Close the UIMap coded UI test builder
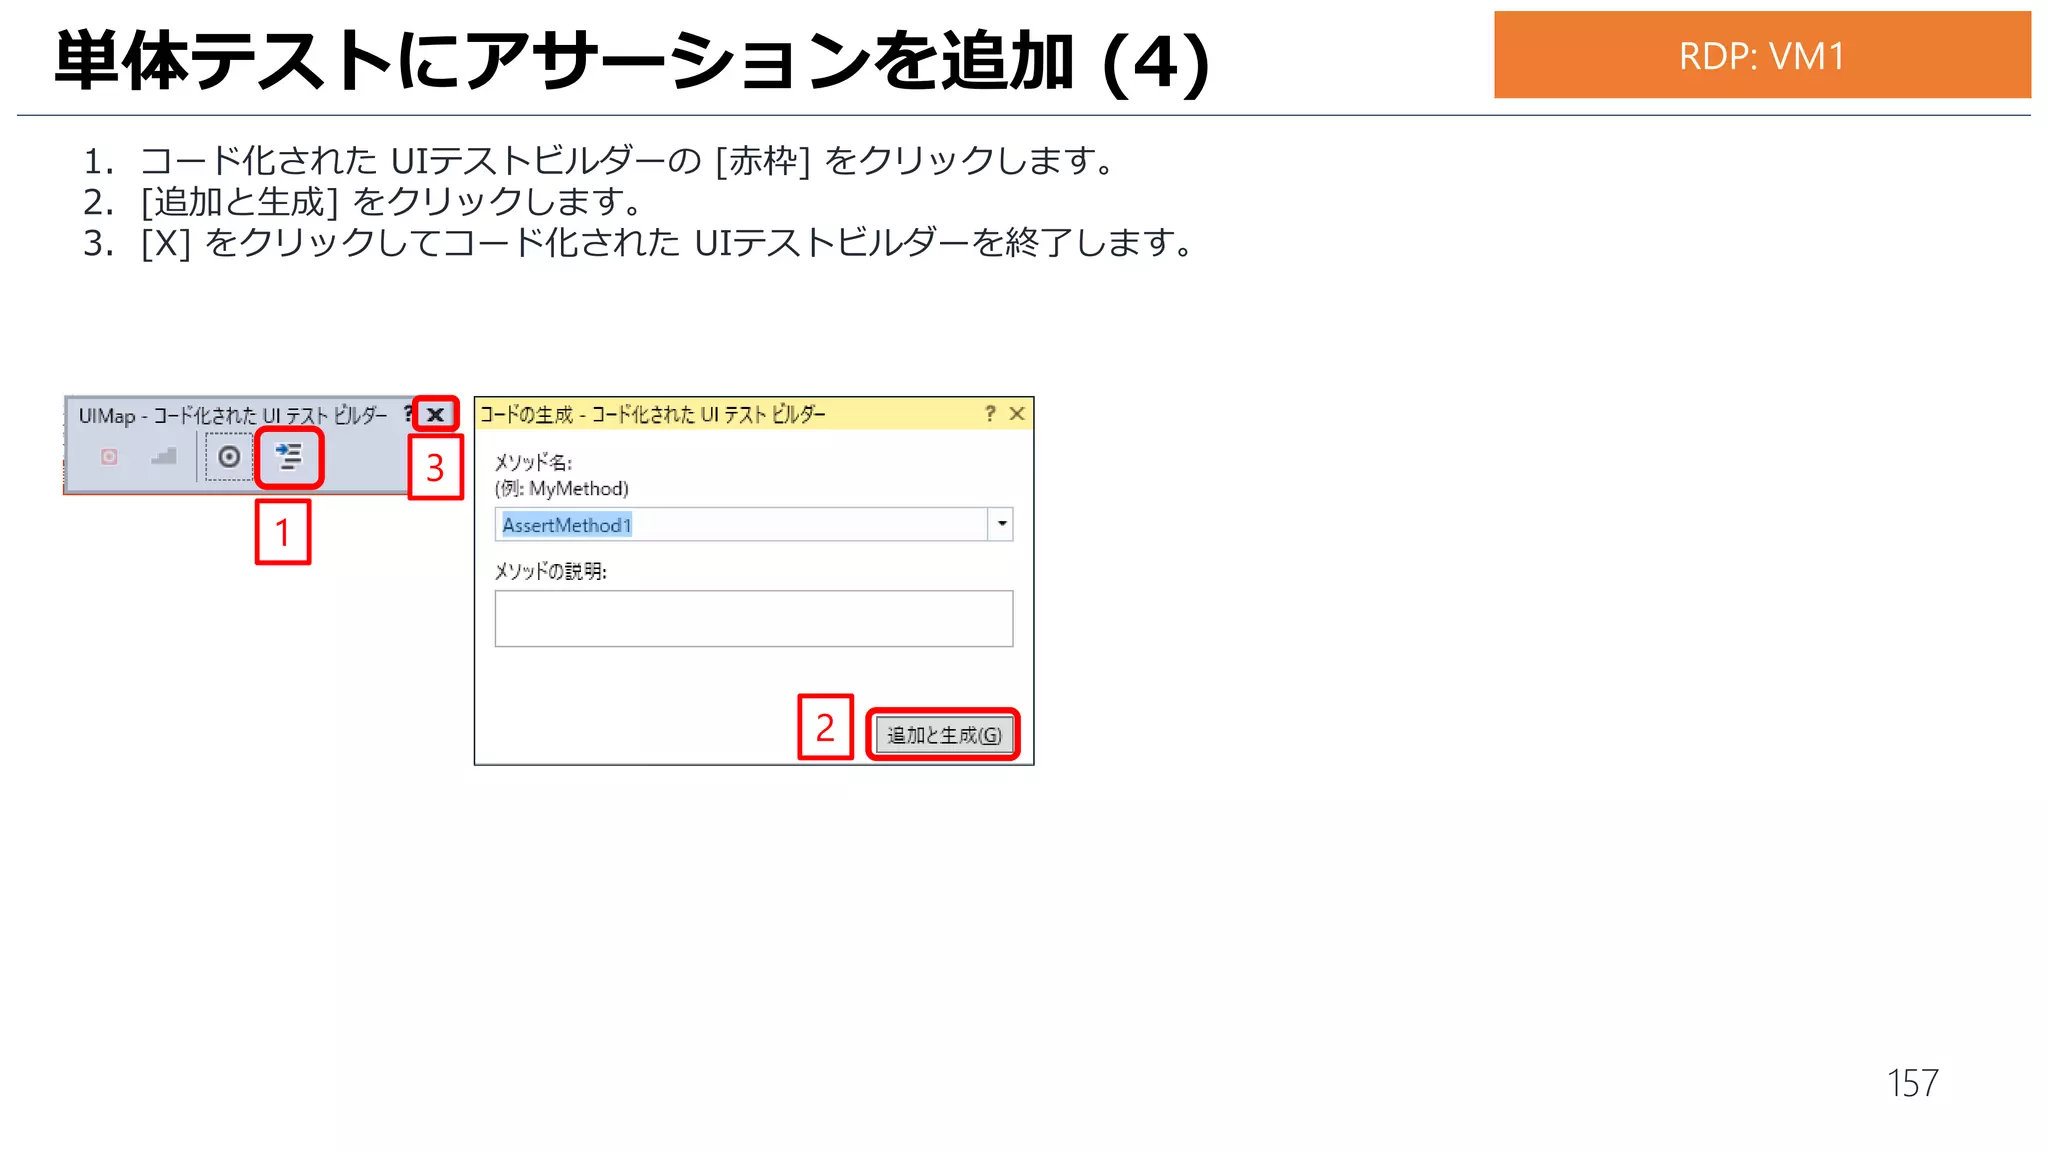2048x1152 pixels. (435, 414)
